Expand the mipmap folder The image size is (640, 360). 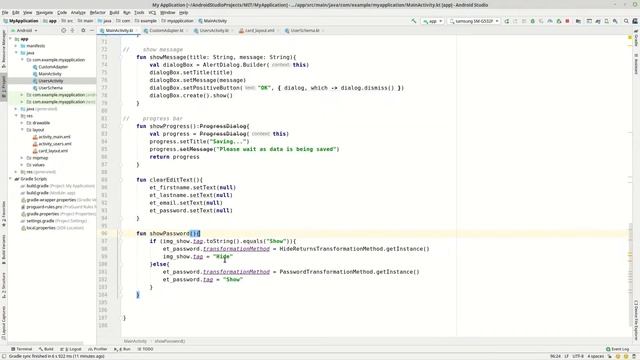click(22, 158)
